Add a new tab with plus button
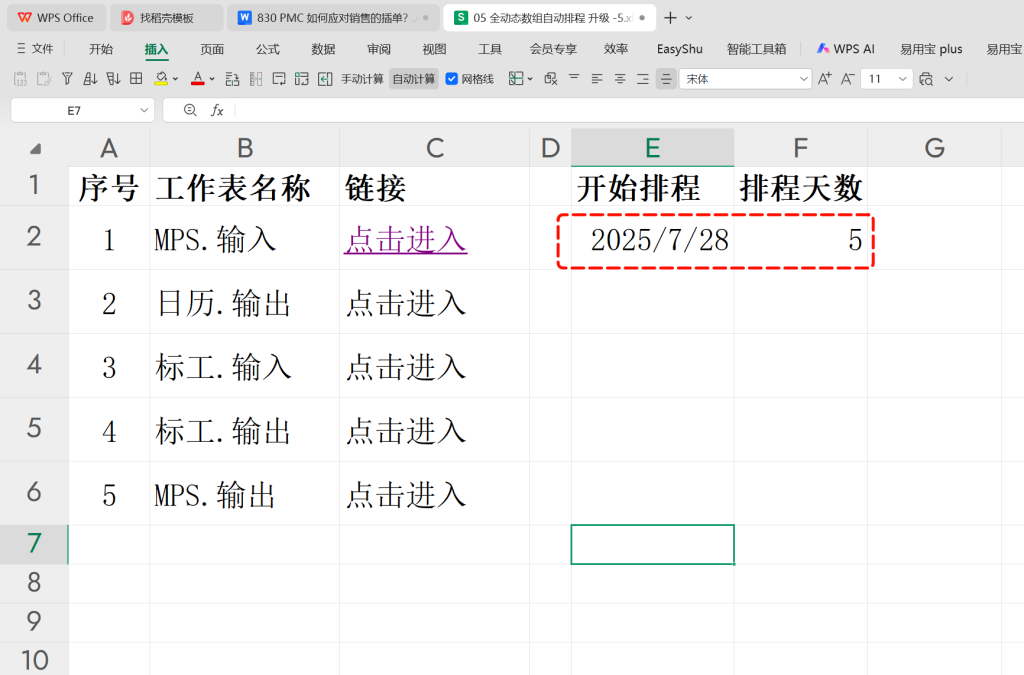Viewport: 1024px width, 675px height. (x=670, y=18)
